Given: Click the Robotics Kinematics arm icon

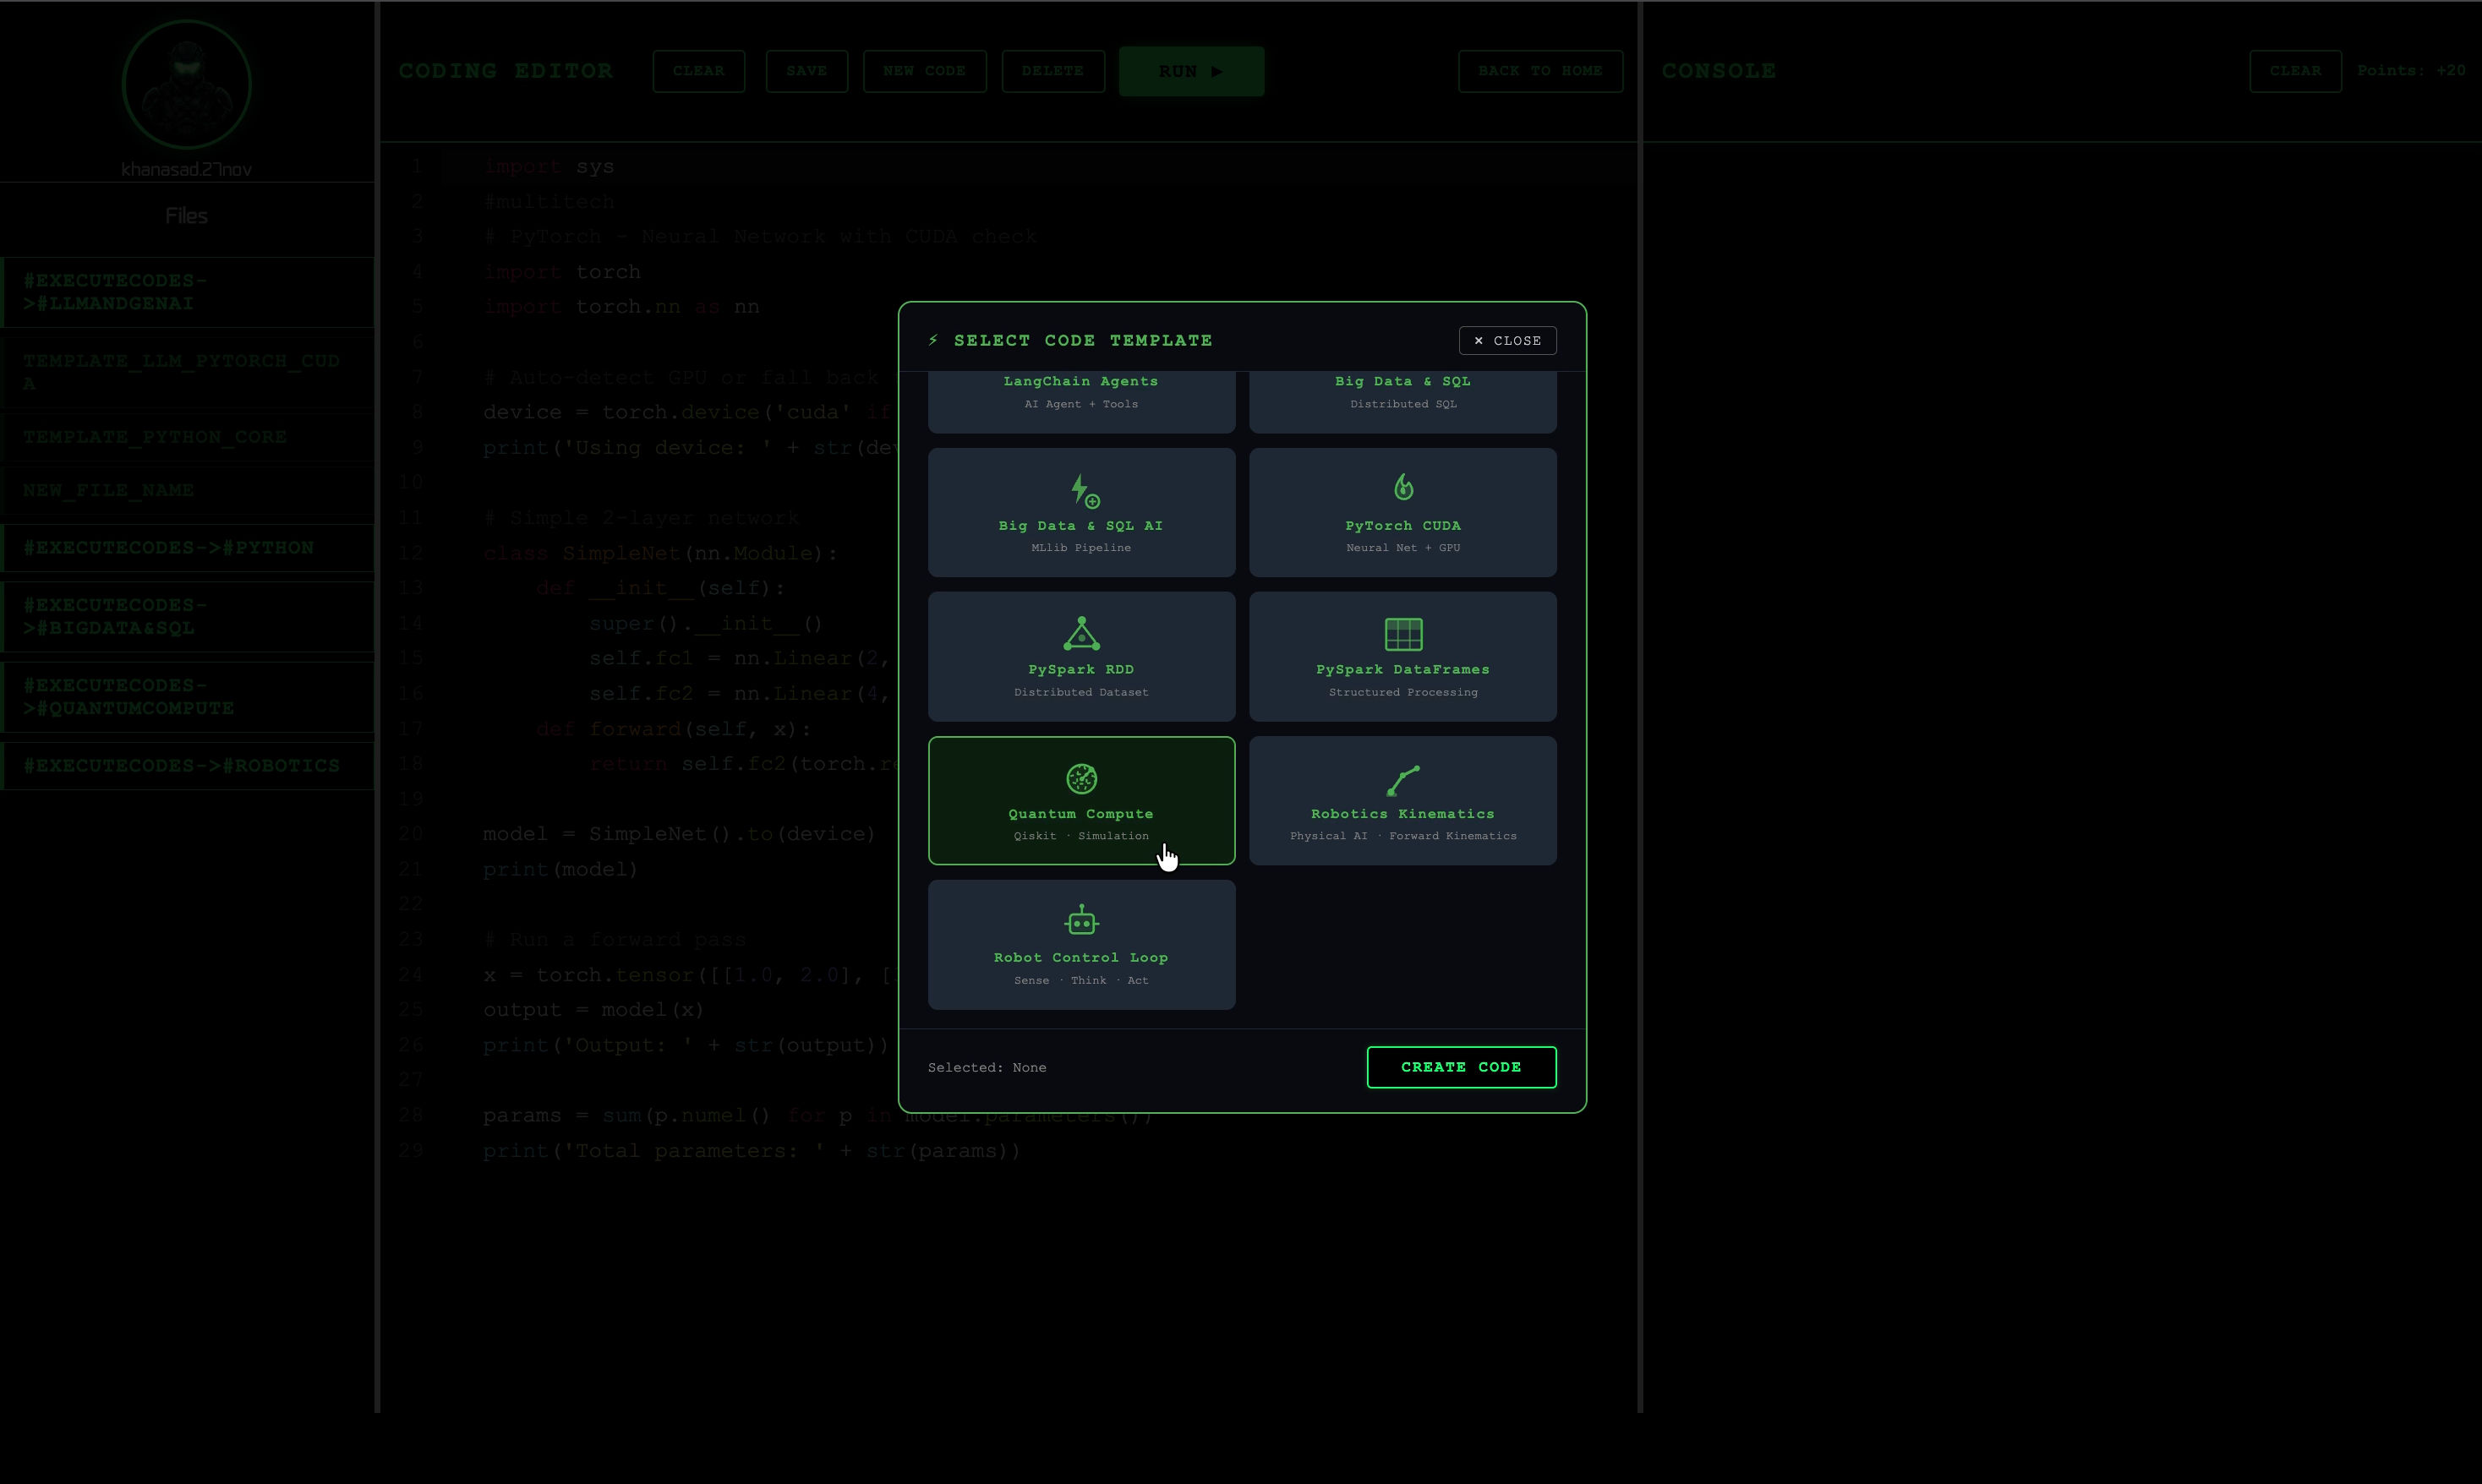Looking at the screenshot, I should tap(1403, 780).
